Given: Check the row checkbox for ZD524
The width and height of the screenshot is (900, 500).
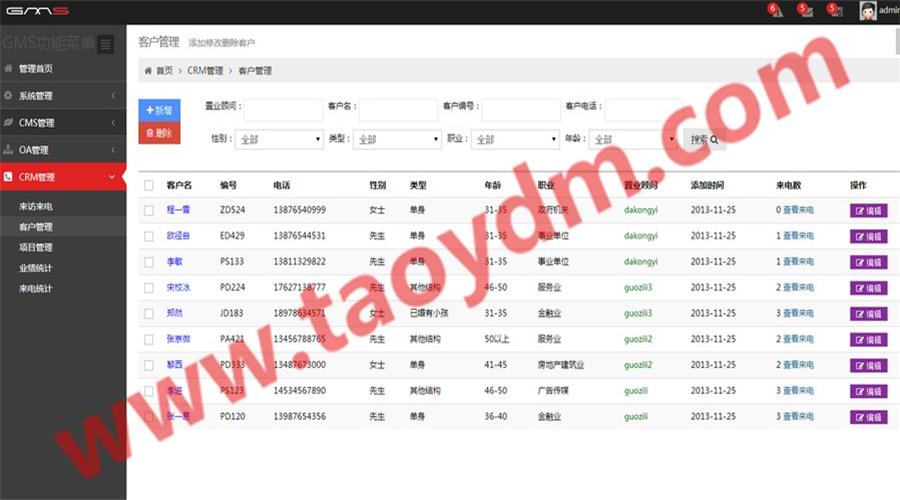Looking at the screenshot, I should coord(149,211).
